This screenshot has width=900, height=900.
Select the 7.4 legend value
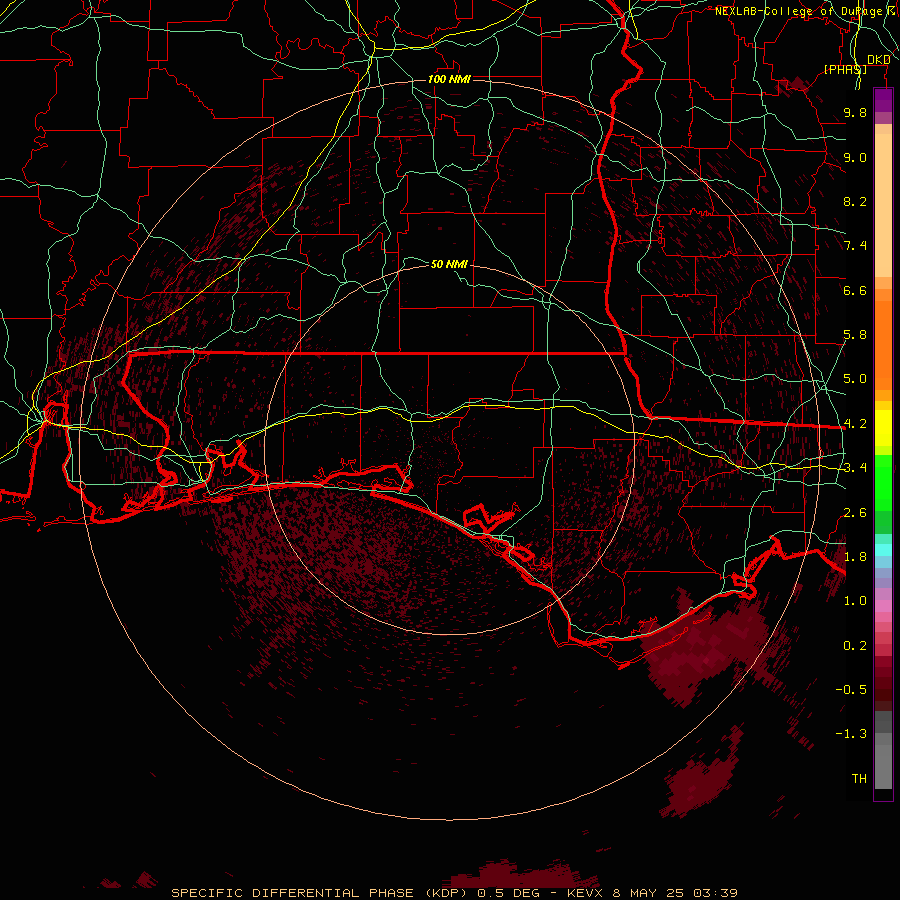point(855,246)
